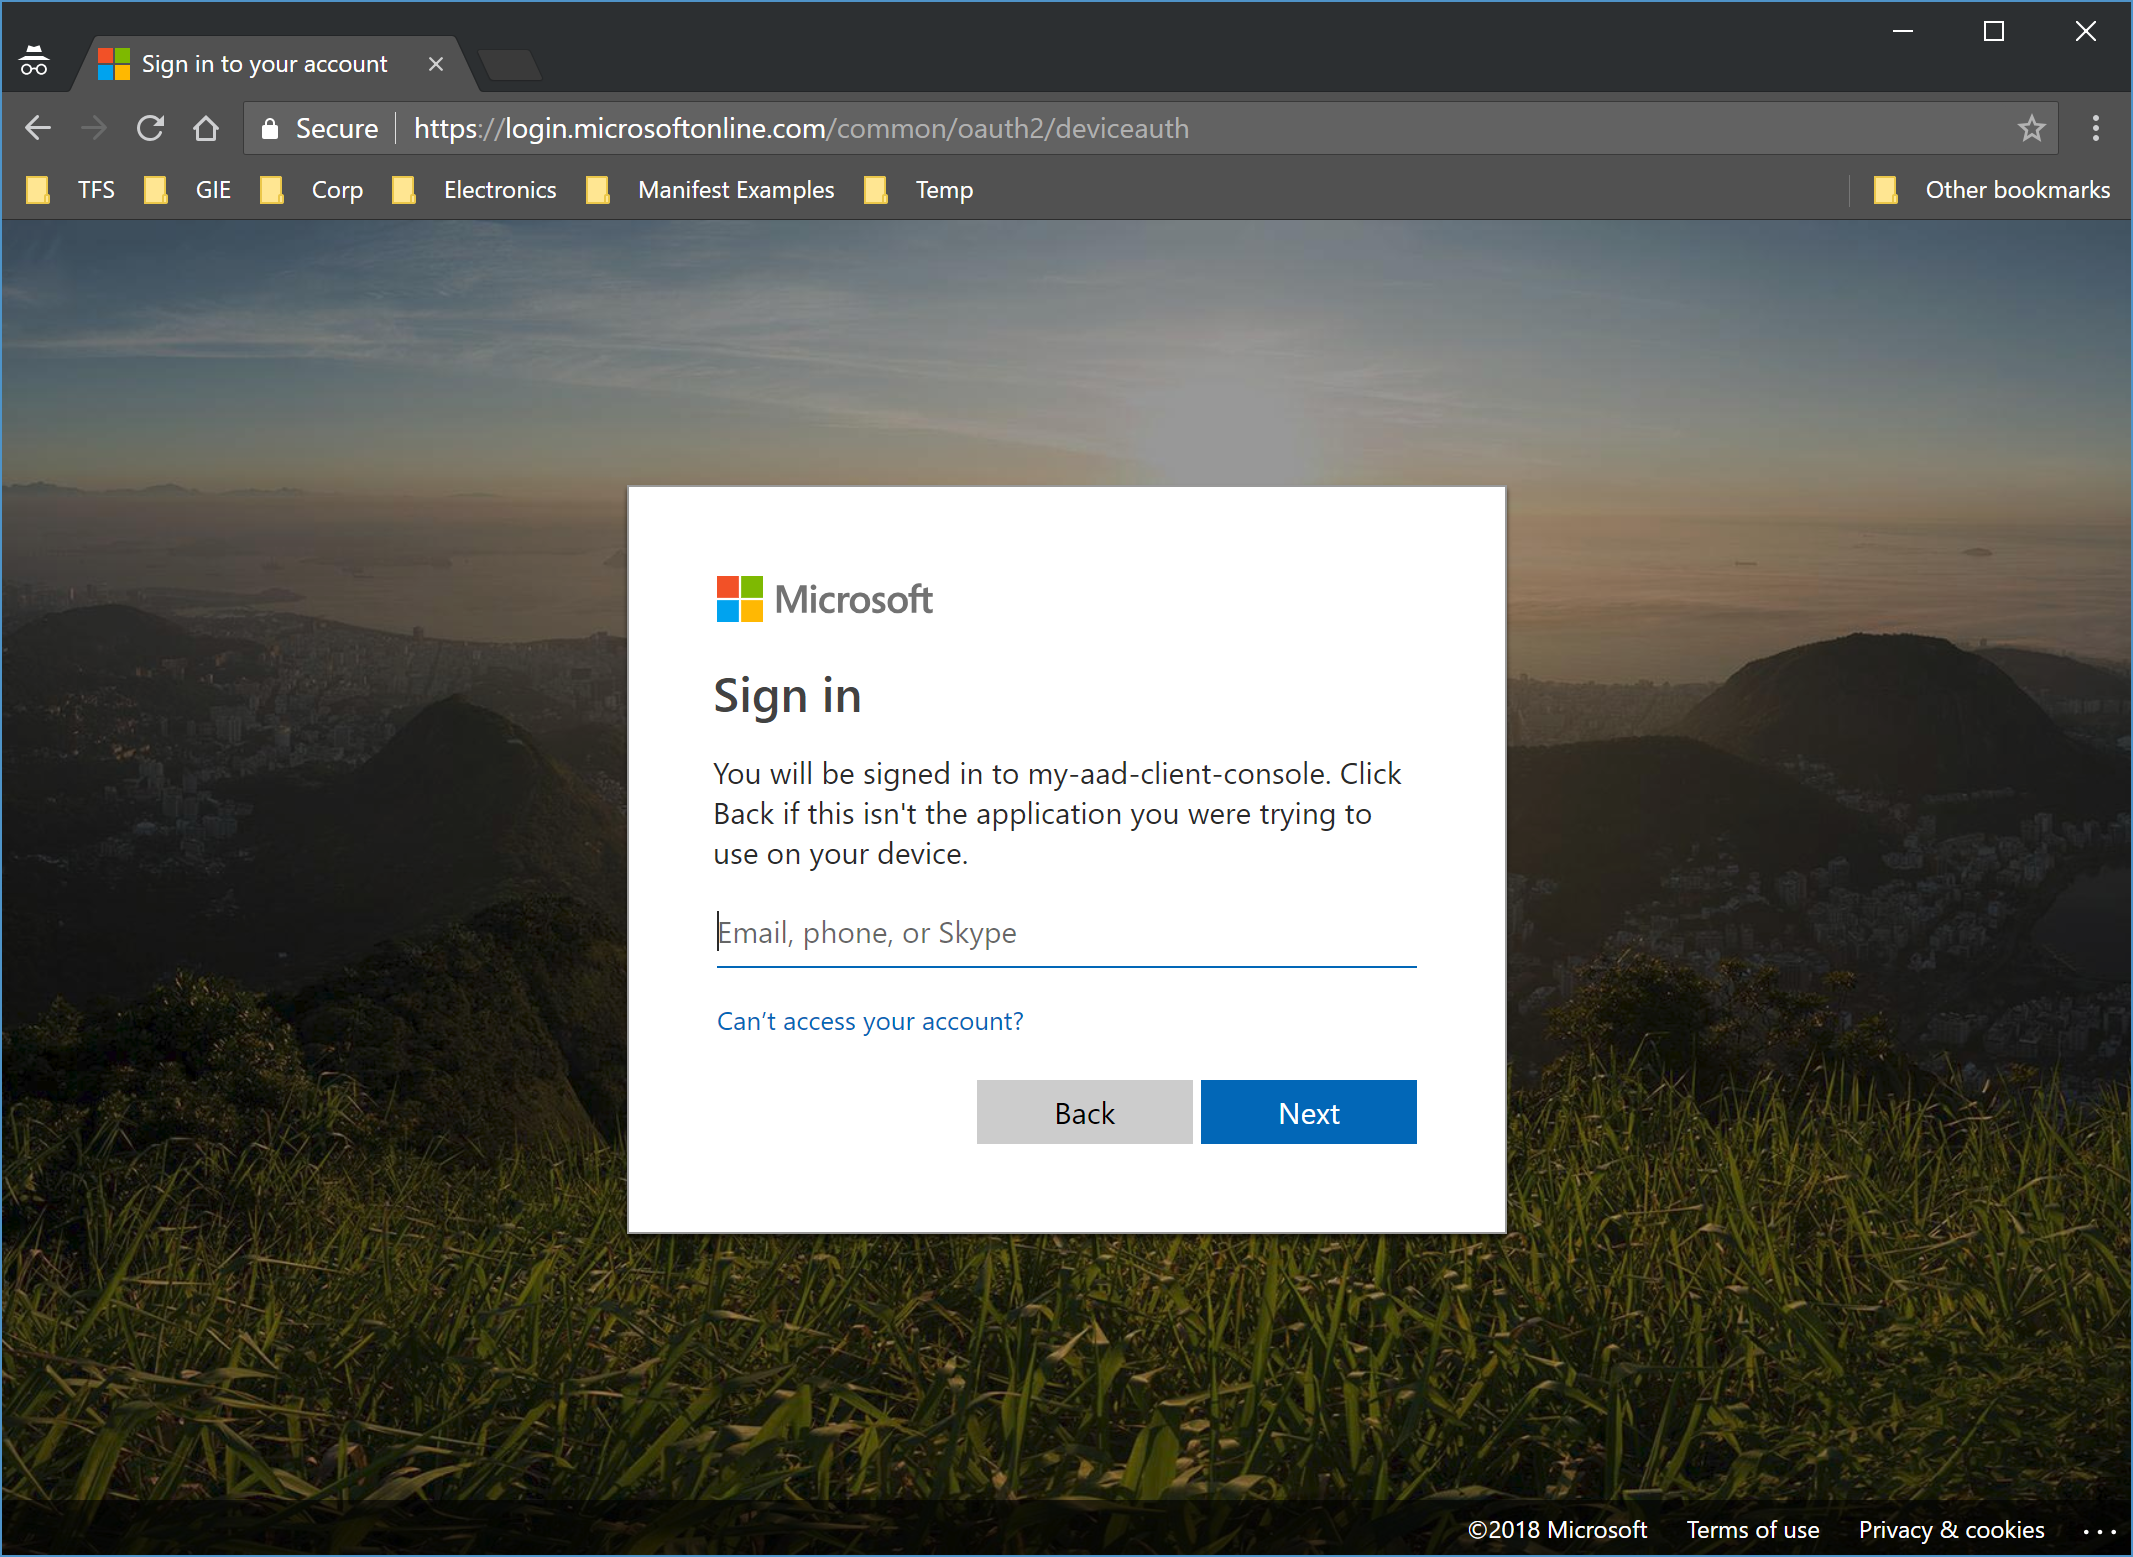2133x1557 pixels.
Task: Click the browser back arrow icon
Action: [38, 128]
